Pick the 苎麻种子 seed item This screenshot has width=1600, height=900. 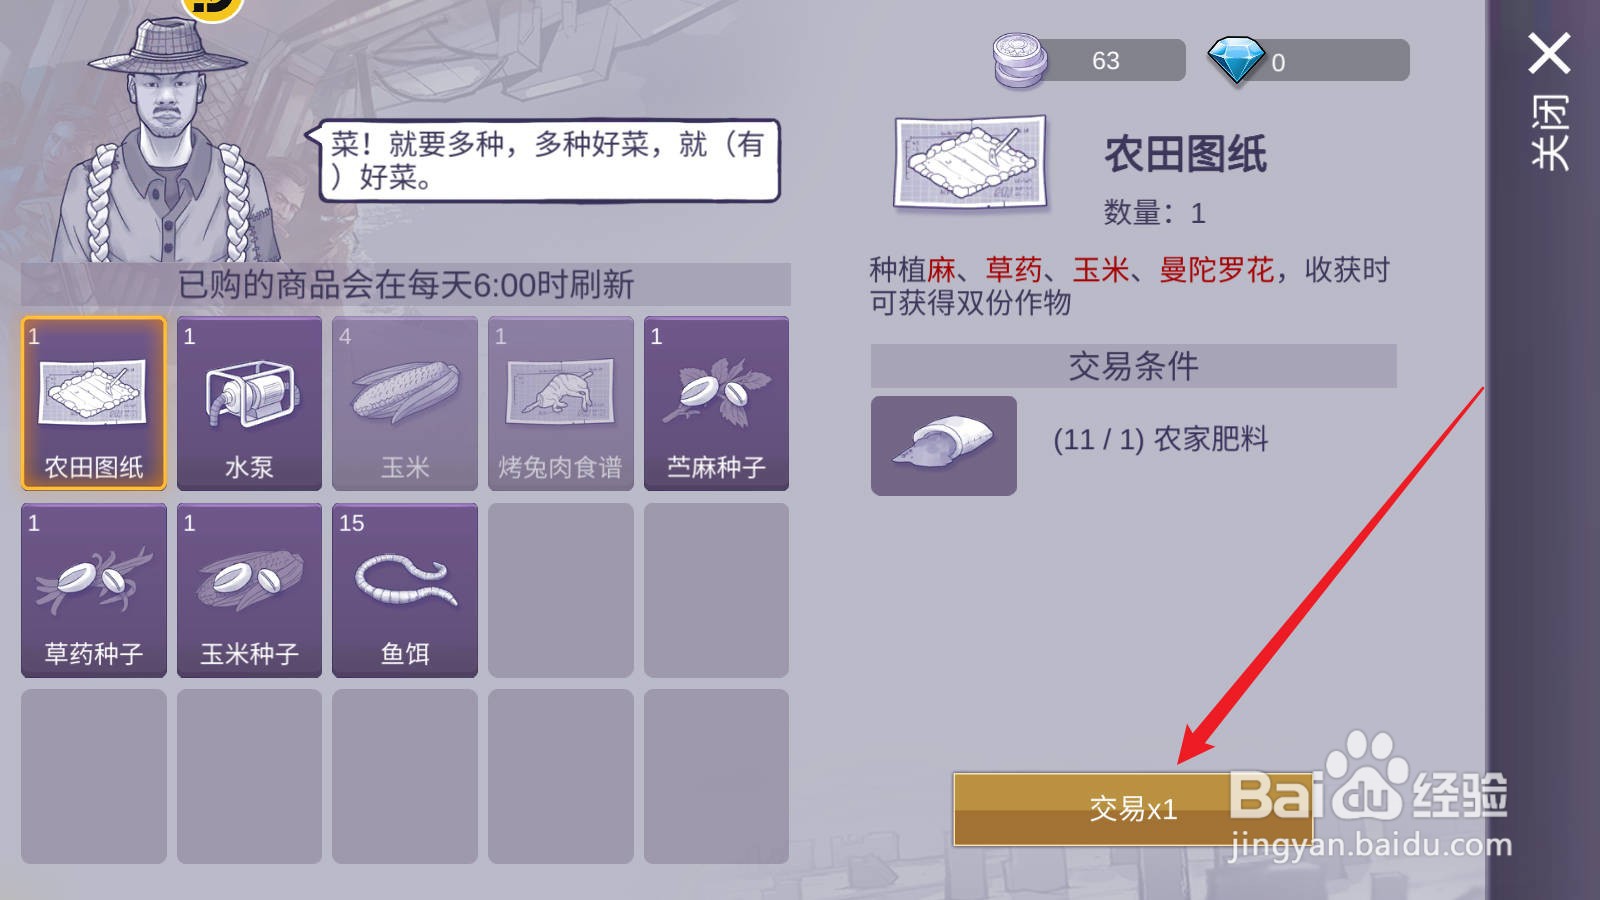point(716,403)
